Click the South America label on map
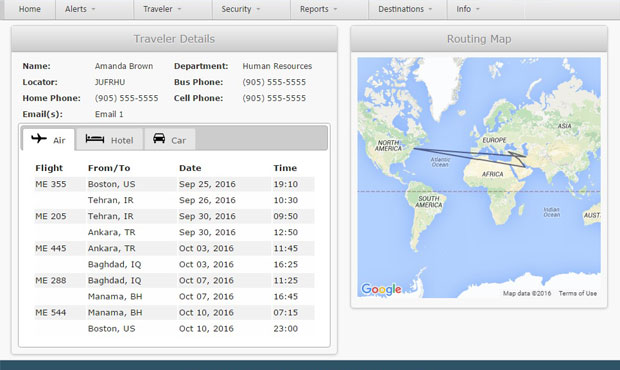620x370 pixels. (x=429, y=202)
